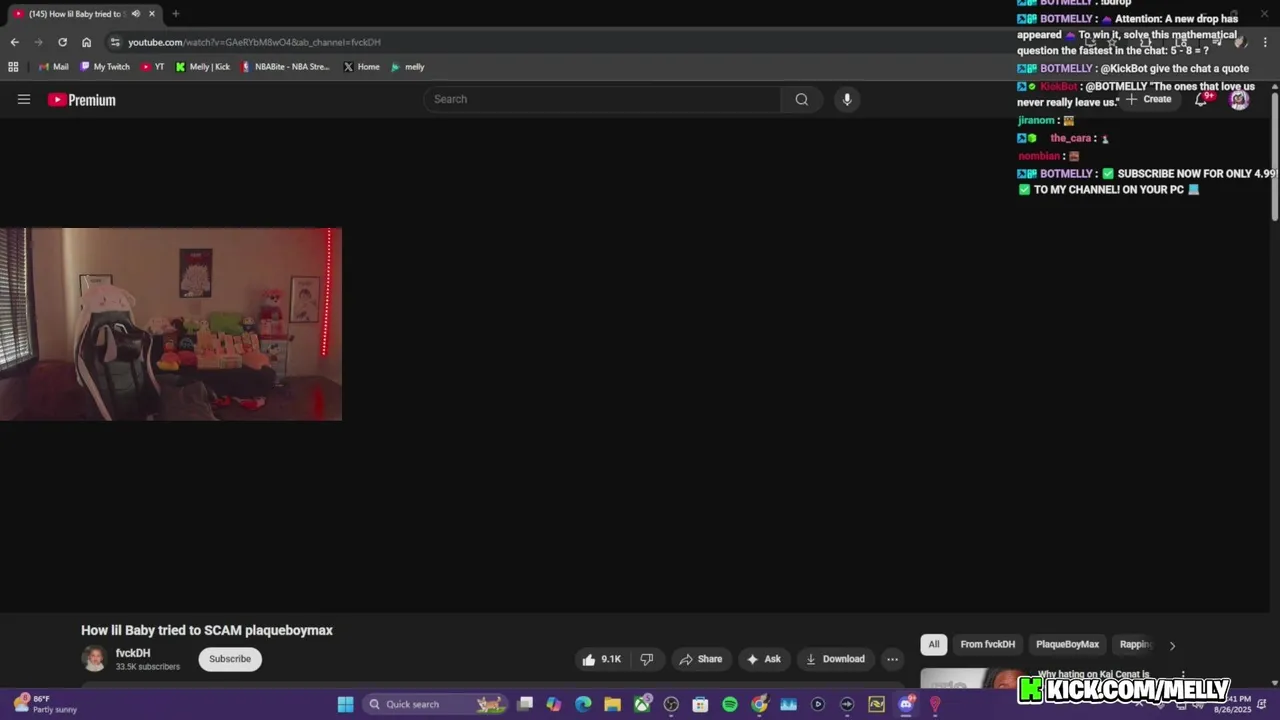Image resolution: width=1280 pixels, height=720 pixels.
Task: Open more actions ellipsis under video
Action: pyautogui.click(x=892, y=659)
